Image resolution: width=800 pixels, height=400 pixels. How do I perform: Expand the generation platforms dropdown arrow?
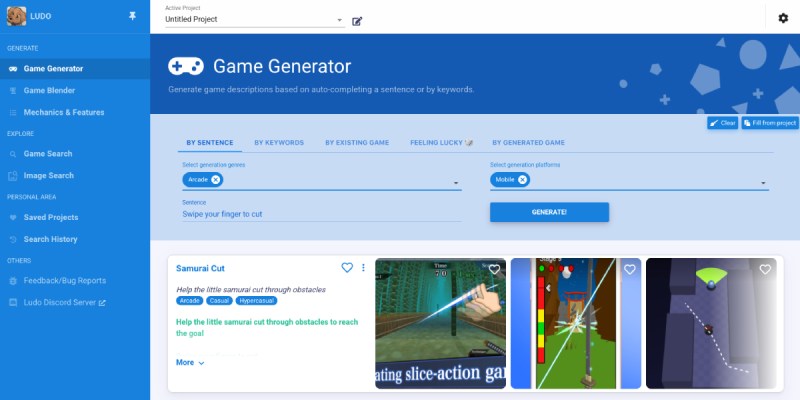(x=763, y=183)
